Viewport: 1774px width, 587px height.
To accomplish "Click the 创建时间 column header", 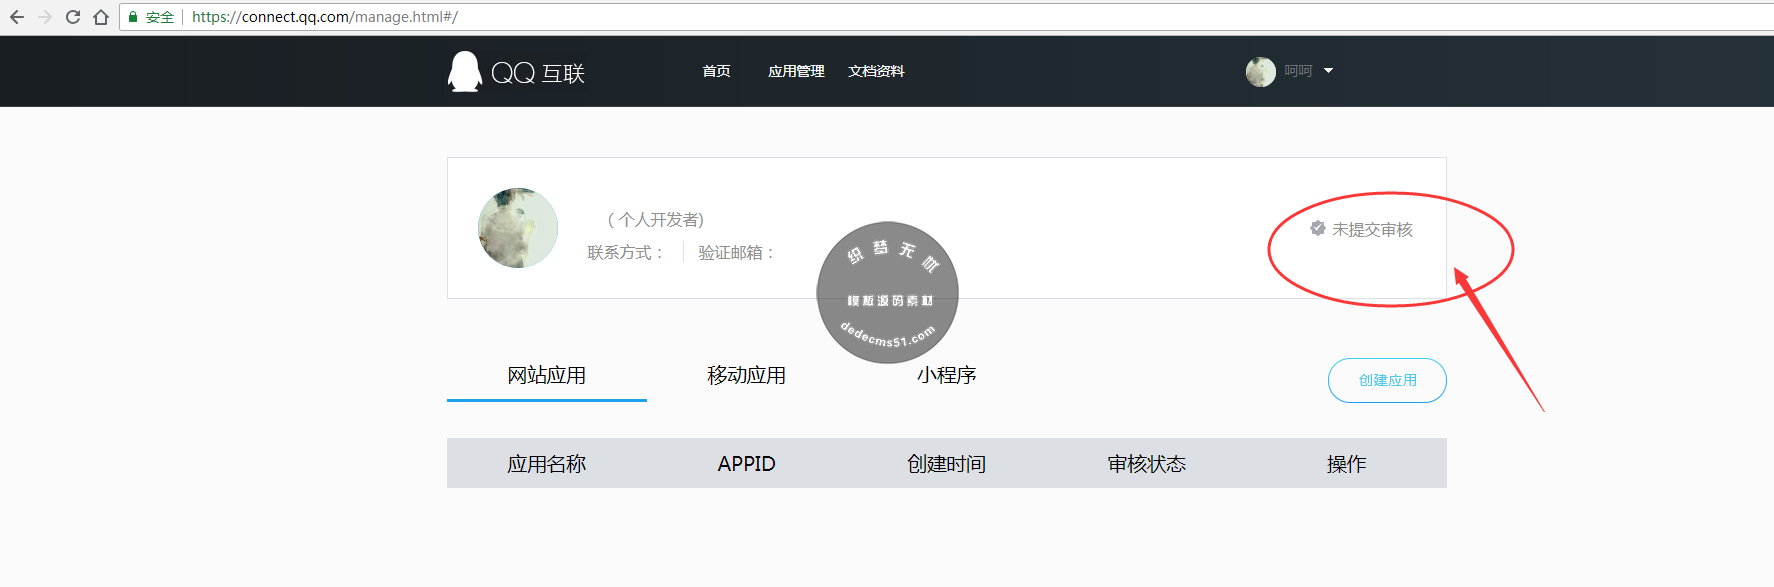I will 947,464.
